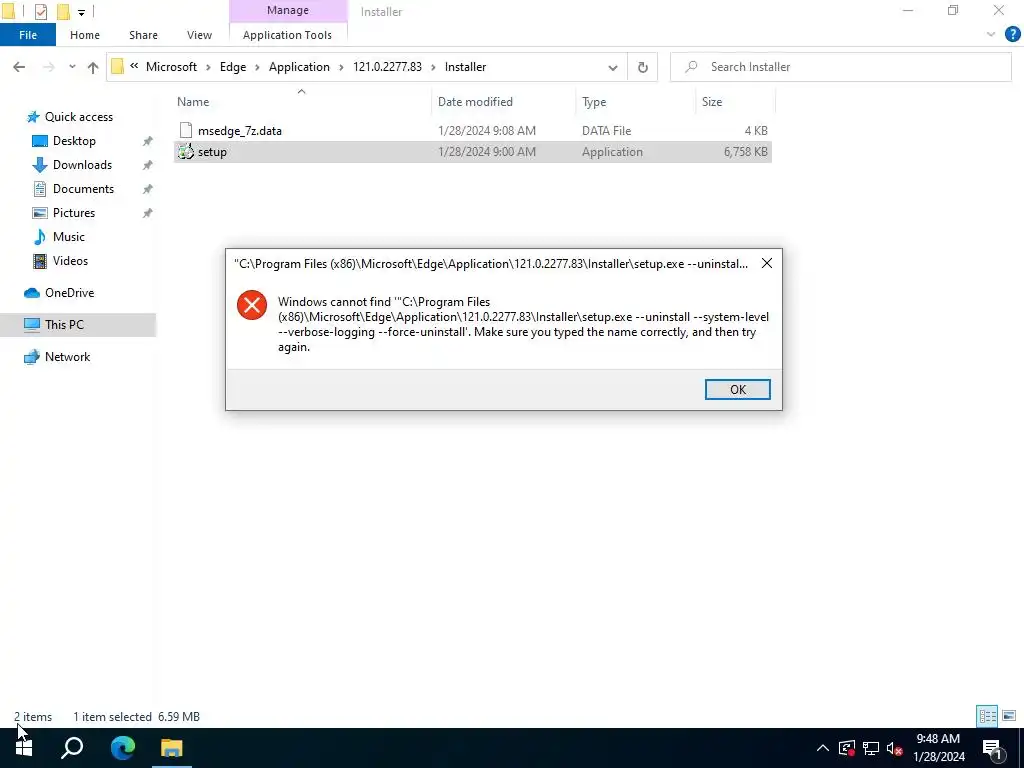Open recent locations dropdown arrow
The width and height of the screenshot is (1024, 768).
click(x=72, y=67)
